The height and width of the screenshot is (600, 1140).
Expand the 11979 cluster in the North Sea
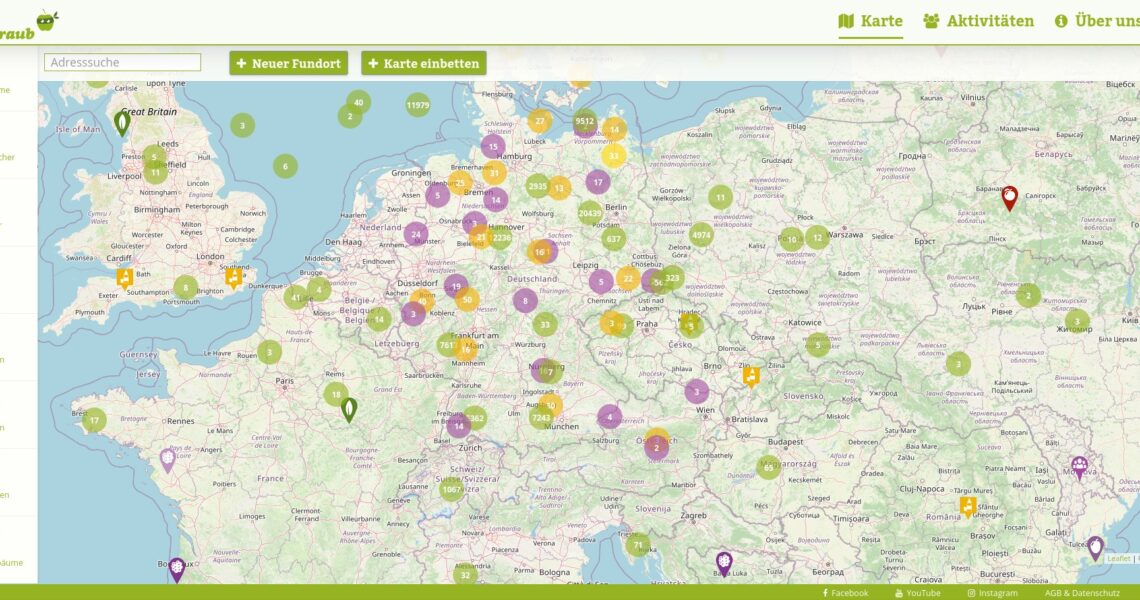click(418, 105)
